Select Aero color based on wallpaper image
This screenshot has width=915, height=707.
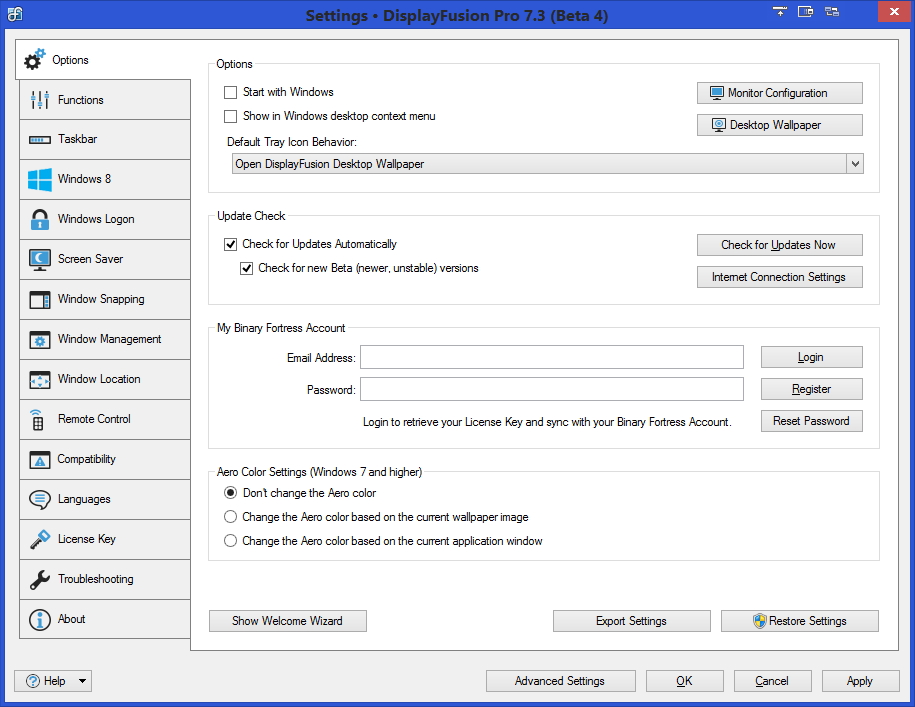231,518
